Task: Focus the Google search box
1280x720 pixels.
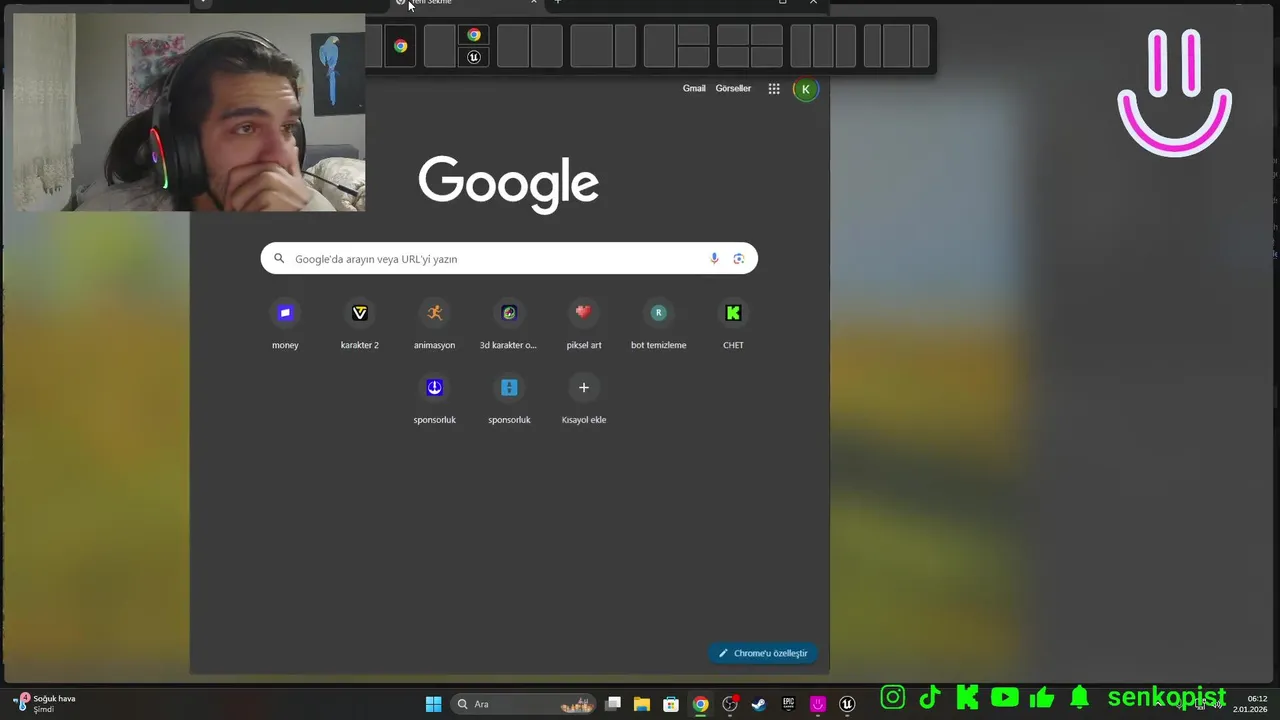Action: coord(509,259)
